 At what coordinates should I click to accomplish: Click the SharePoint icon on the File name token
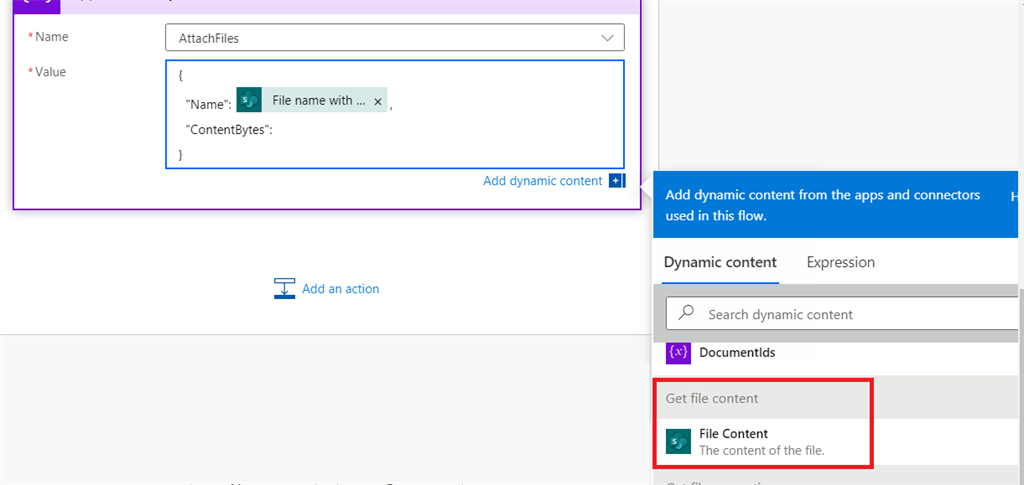pyautogui.click(x=249, y=101)
